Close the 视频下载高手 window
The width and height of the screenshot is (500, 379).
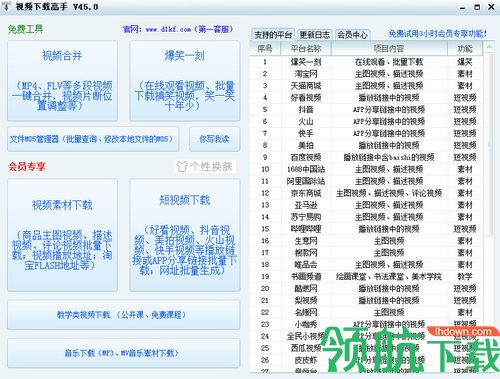491,7
